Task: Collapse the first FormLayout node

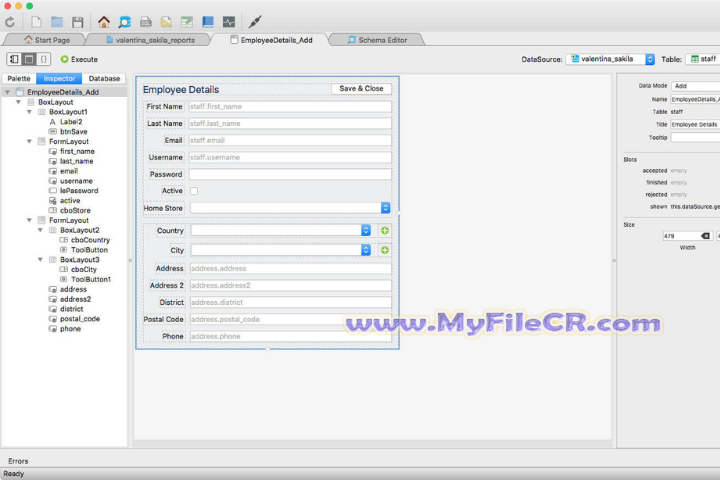Action: pos(29,141)
